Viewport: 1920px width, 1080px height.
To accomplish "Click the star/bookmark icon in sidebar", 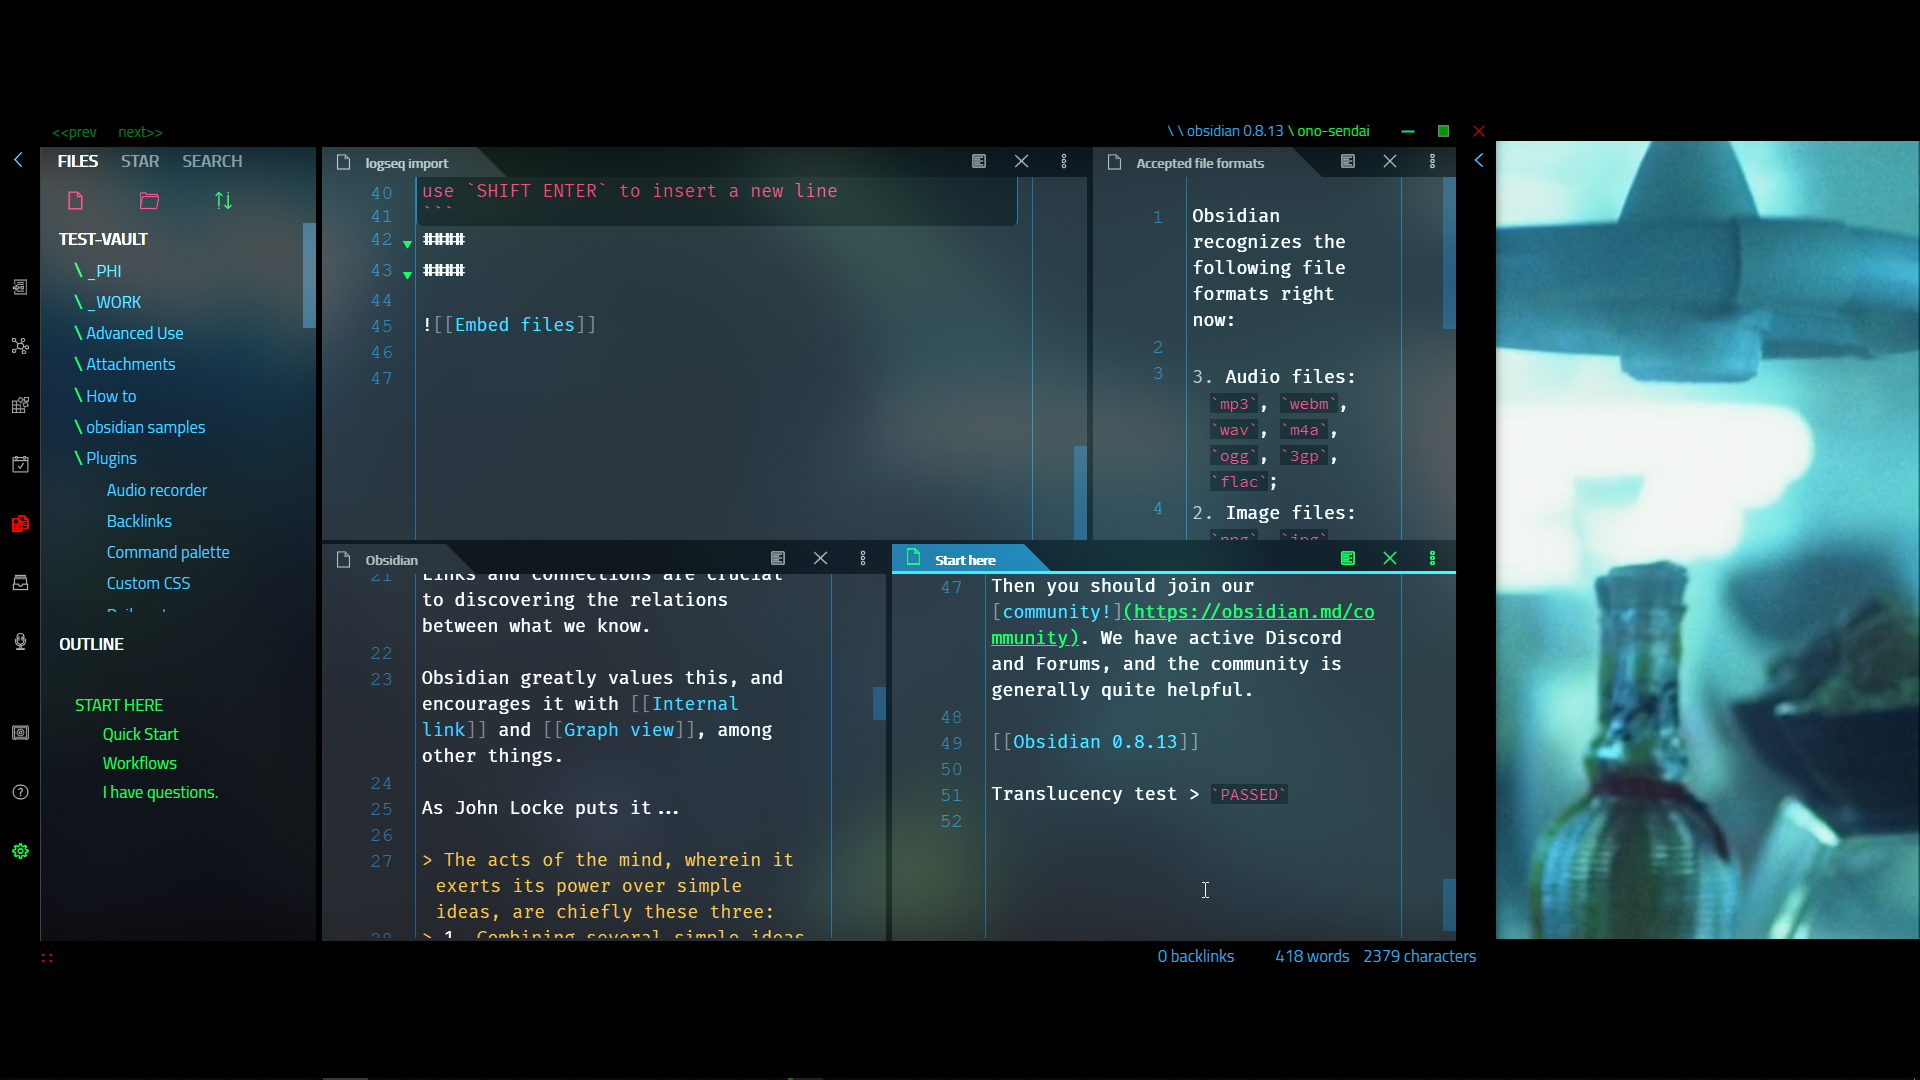I will pos(140,160).
